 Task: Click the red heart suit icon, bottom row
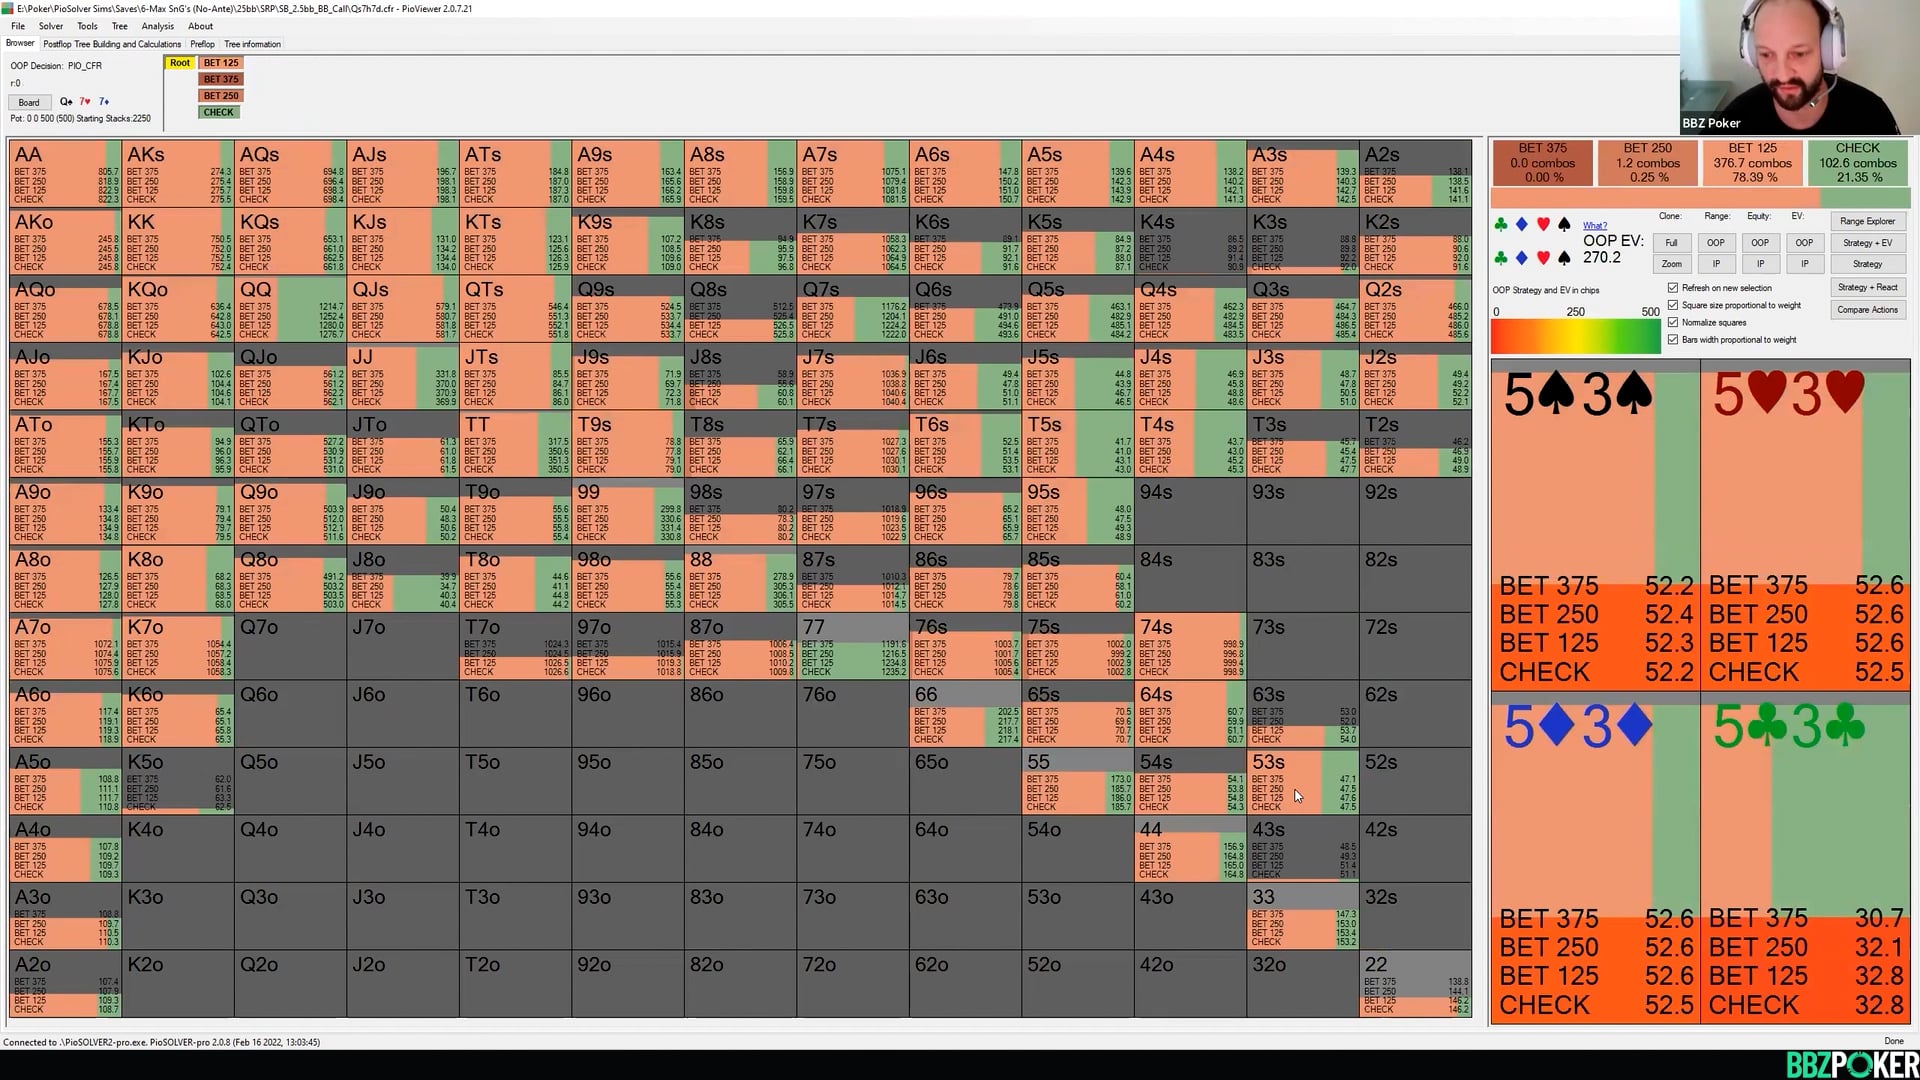point(1543,258)
